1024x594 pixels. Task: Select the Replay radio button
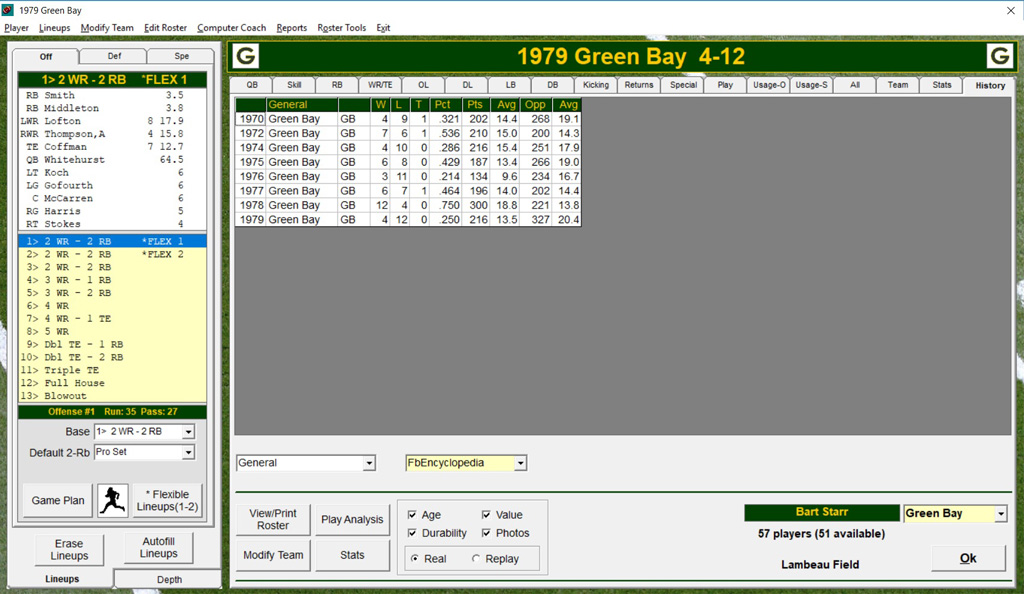(476, 559)
